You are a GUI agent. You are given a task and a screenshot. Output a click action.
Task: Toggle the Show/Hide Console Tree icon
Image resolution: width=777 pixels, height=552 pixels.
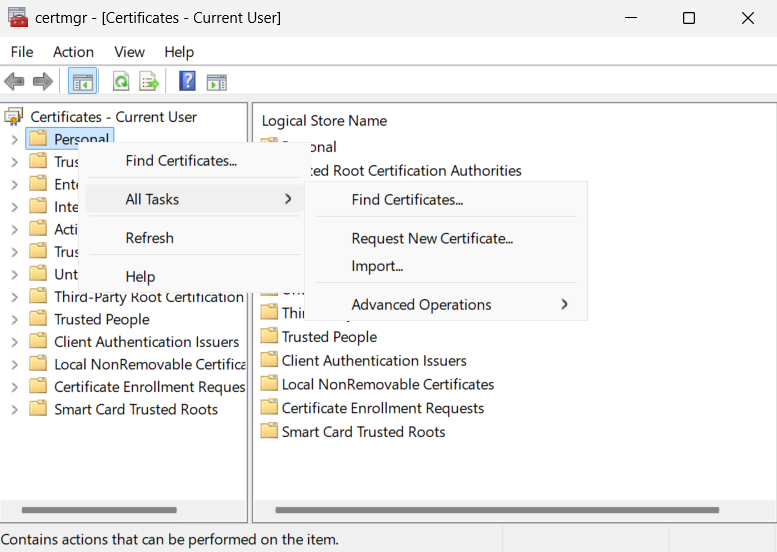pos(82,81)
